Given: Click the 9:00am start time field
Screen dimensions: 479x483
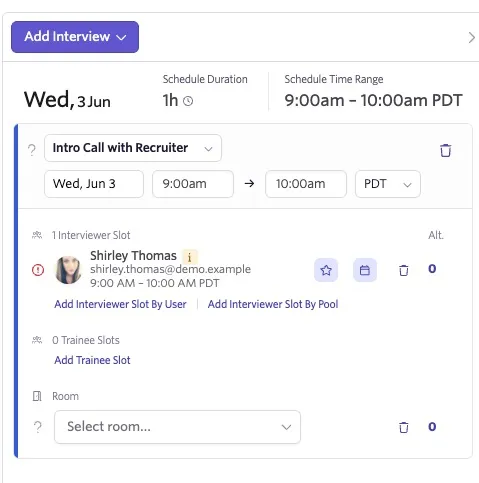Looking at the screenshot, I should (x=193, y=184).
